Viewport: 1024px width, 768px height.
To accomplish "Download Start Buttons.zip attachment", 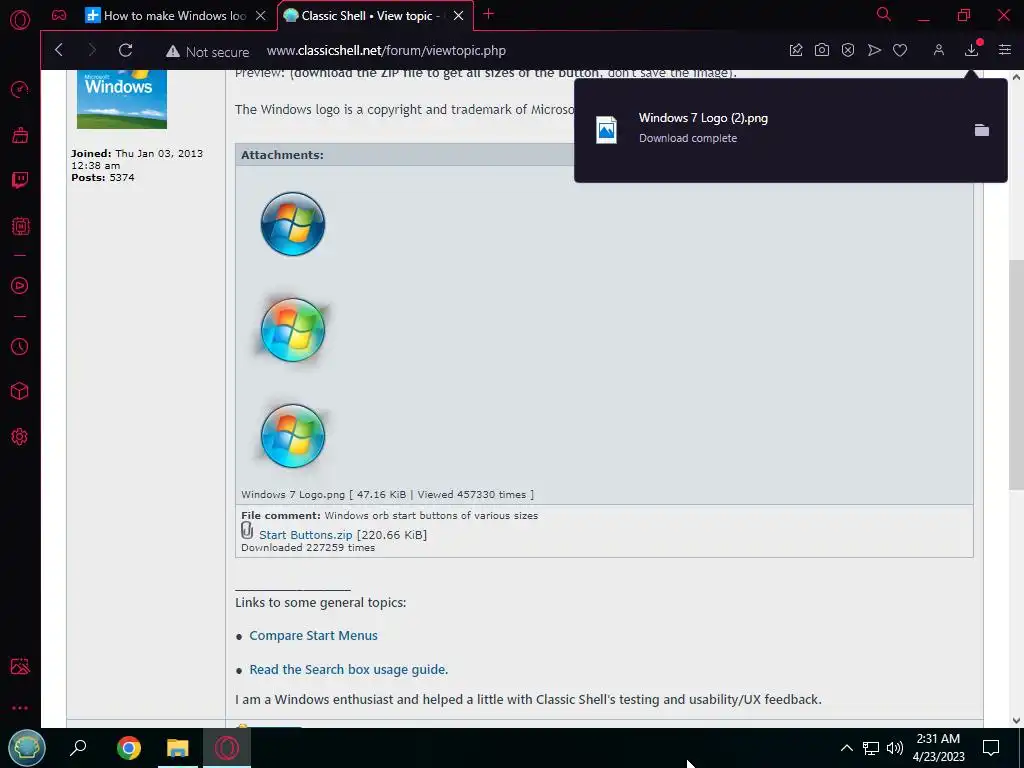I will click(x=306, y=535).
